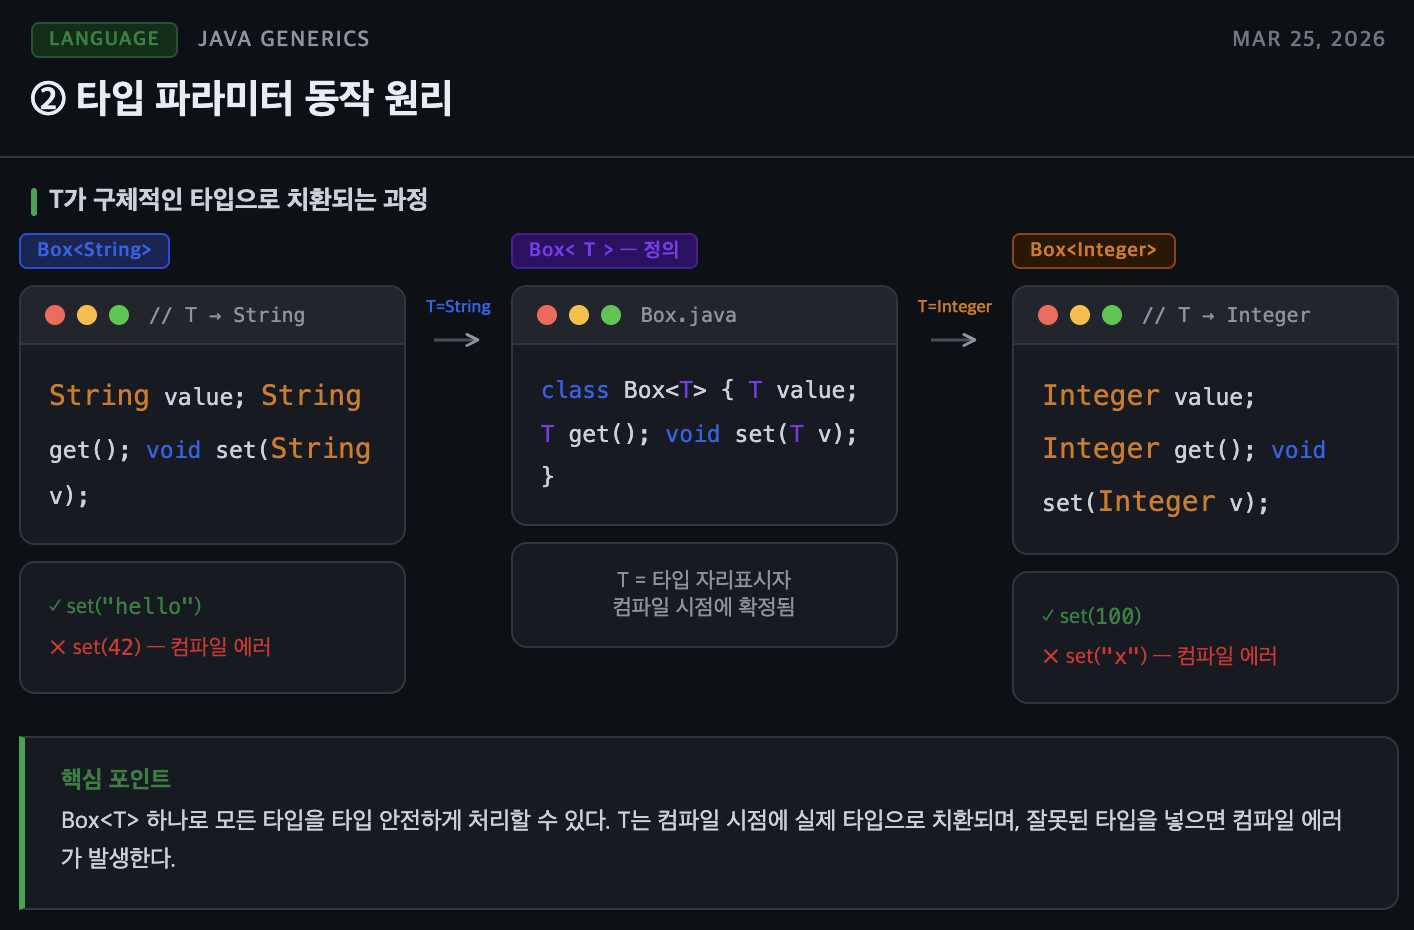Click the MAR 25, 2026 date text

(1309, 38)
